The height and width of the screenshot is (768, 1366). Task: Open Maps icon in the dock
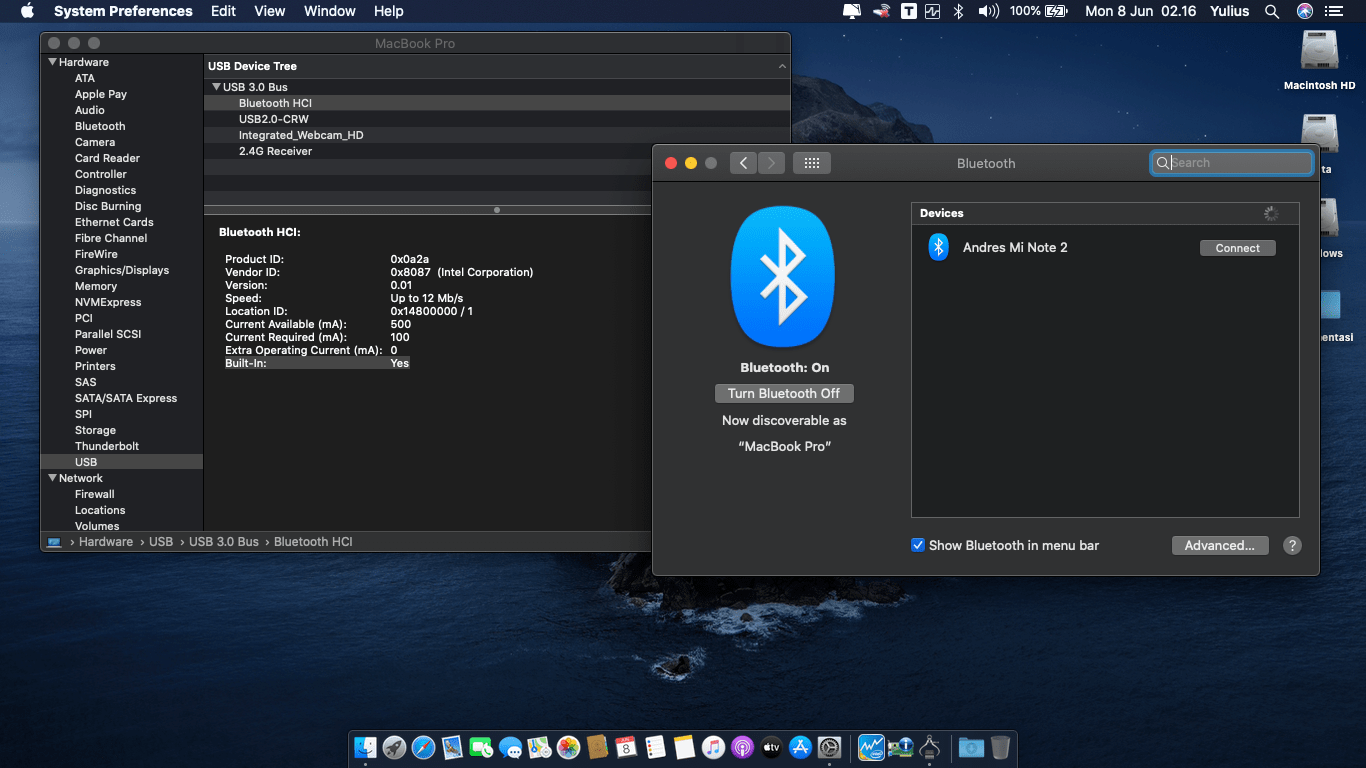[x=540, y=747]
